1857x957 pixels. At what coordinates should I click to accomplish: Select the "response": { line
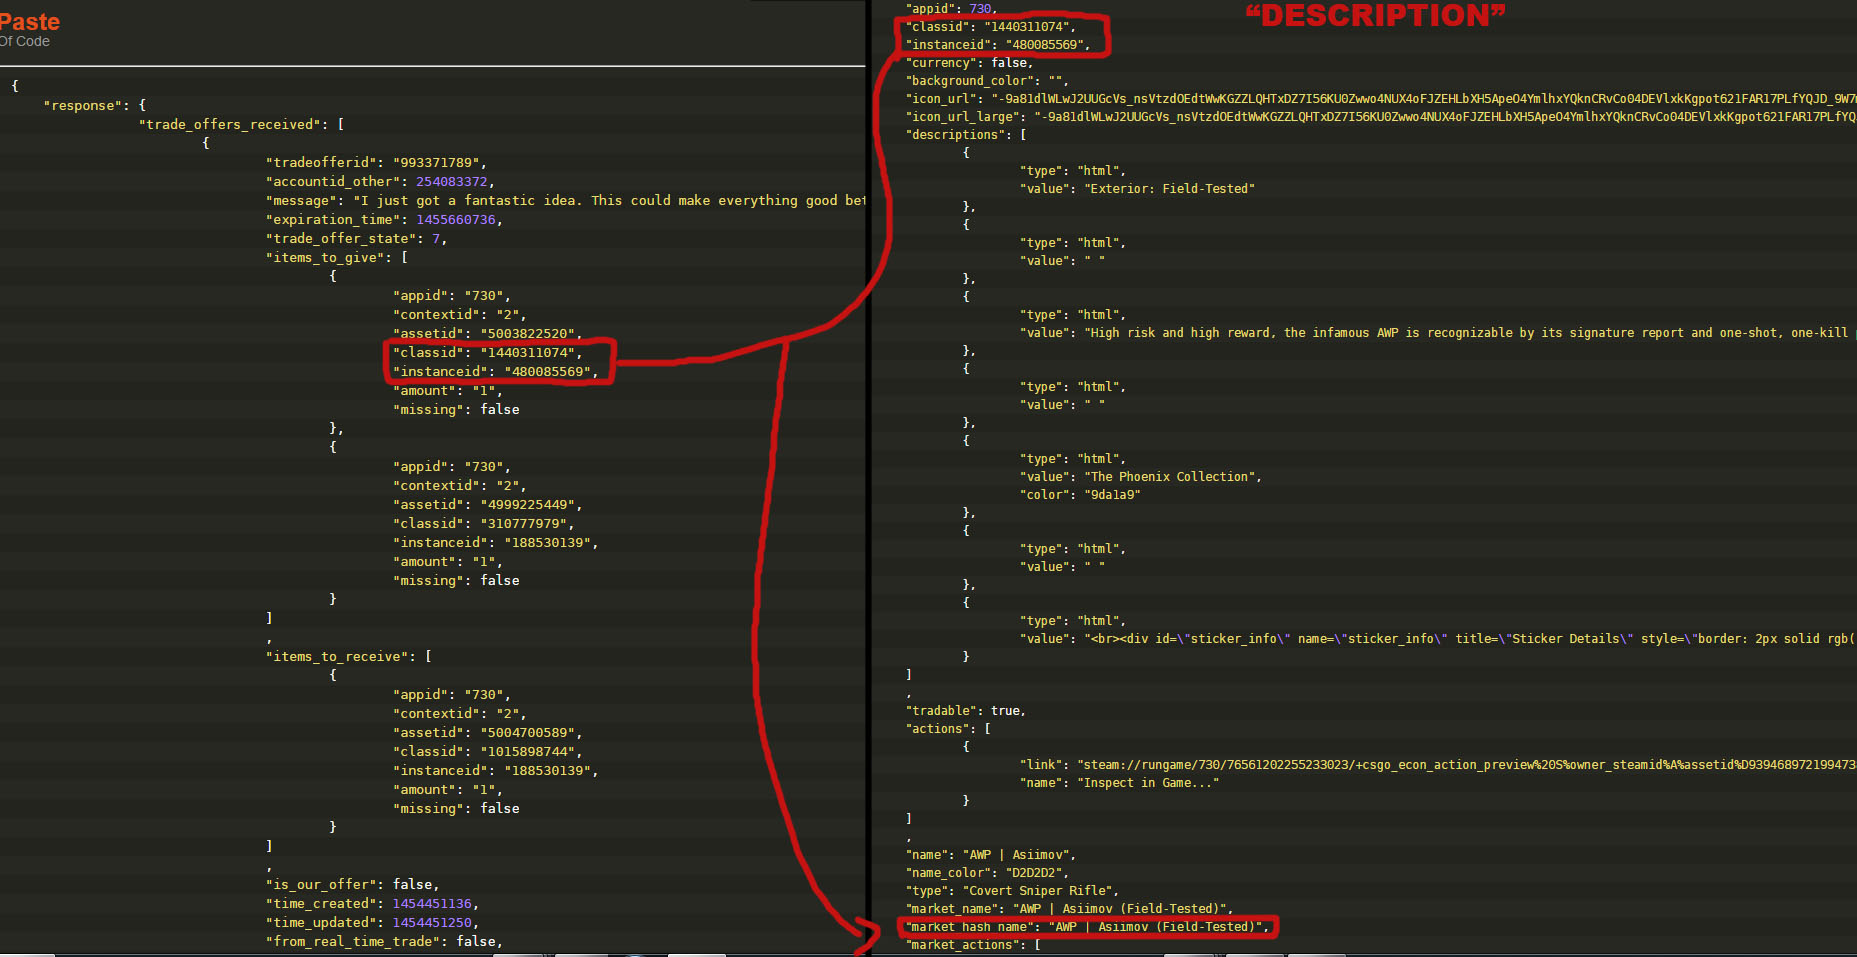pos(95,105)
